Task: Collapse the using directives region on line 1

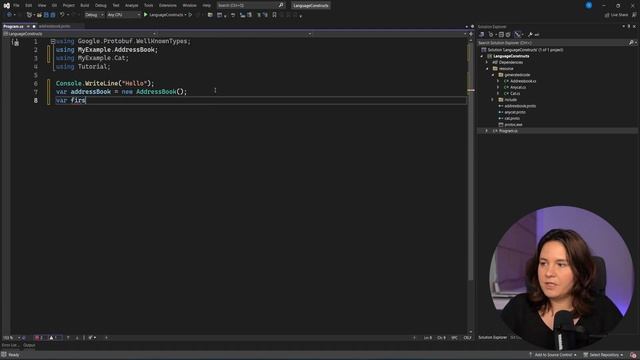Action: pos(53,41)
